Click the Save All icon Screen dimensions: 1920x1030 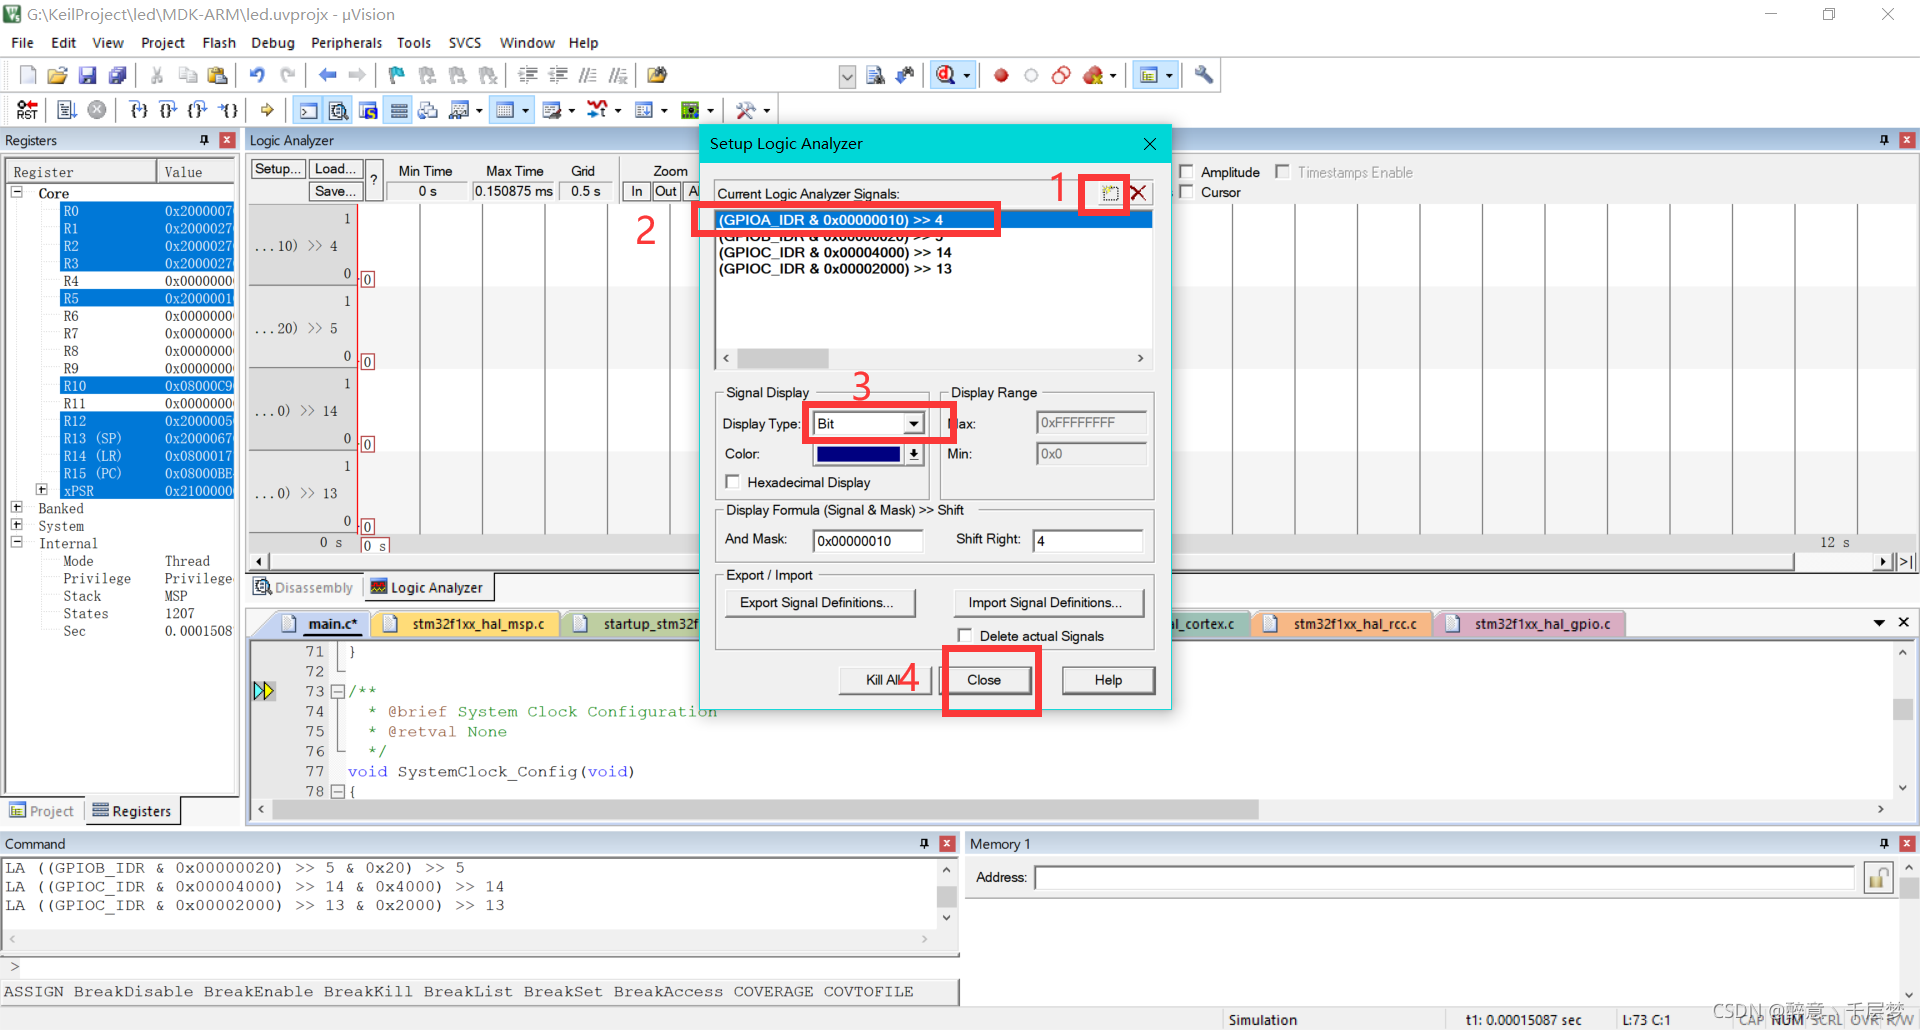pyautogui.click(x=117, y=75)
